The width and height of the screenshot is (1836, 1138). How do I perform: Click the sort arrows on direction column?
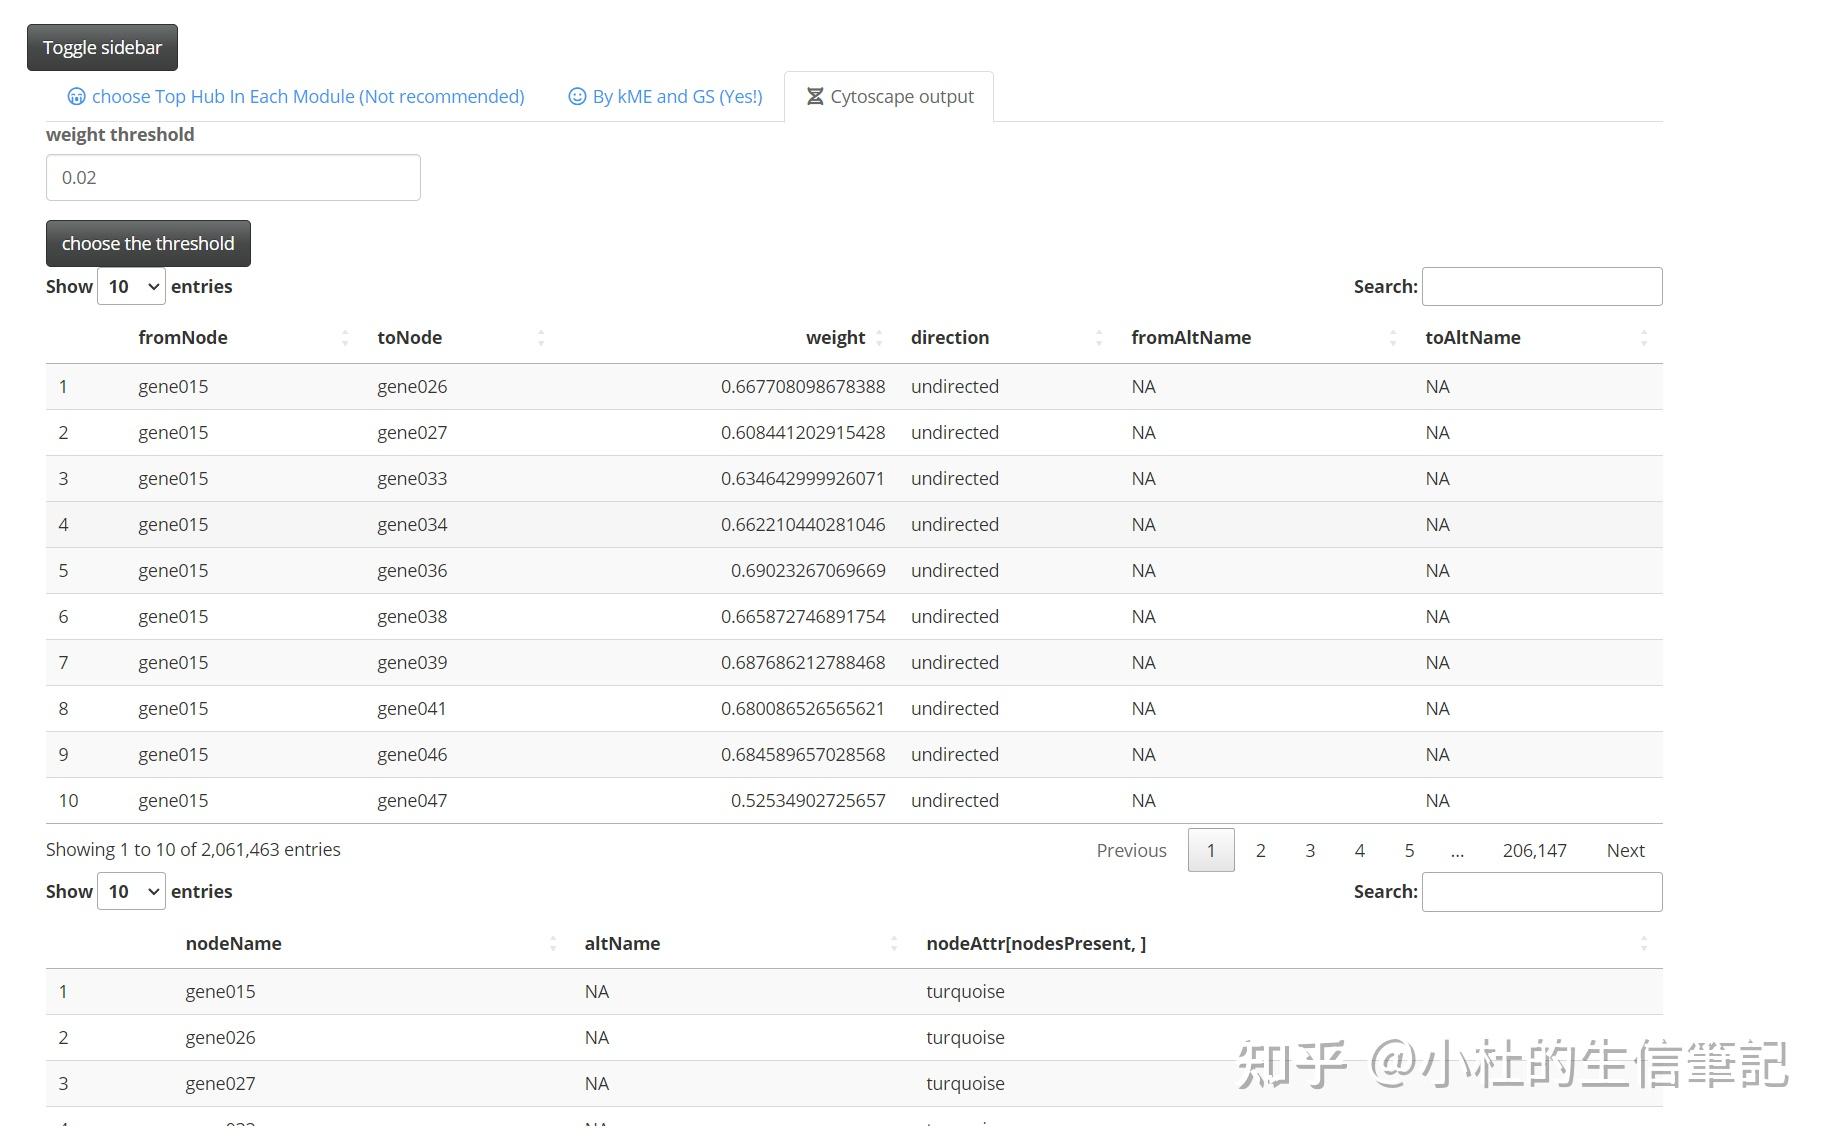click(x=1098, y=337)
